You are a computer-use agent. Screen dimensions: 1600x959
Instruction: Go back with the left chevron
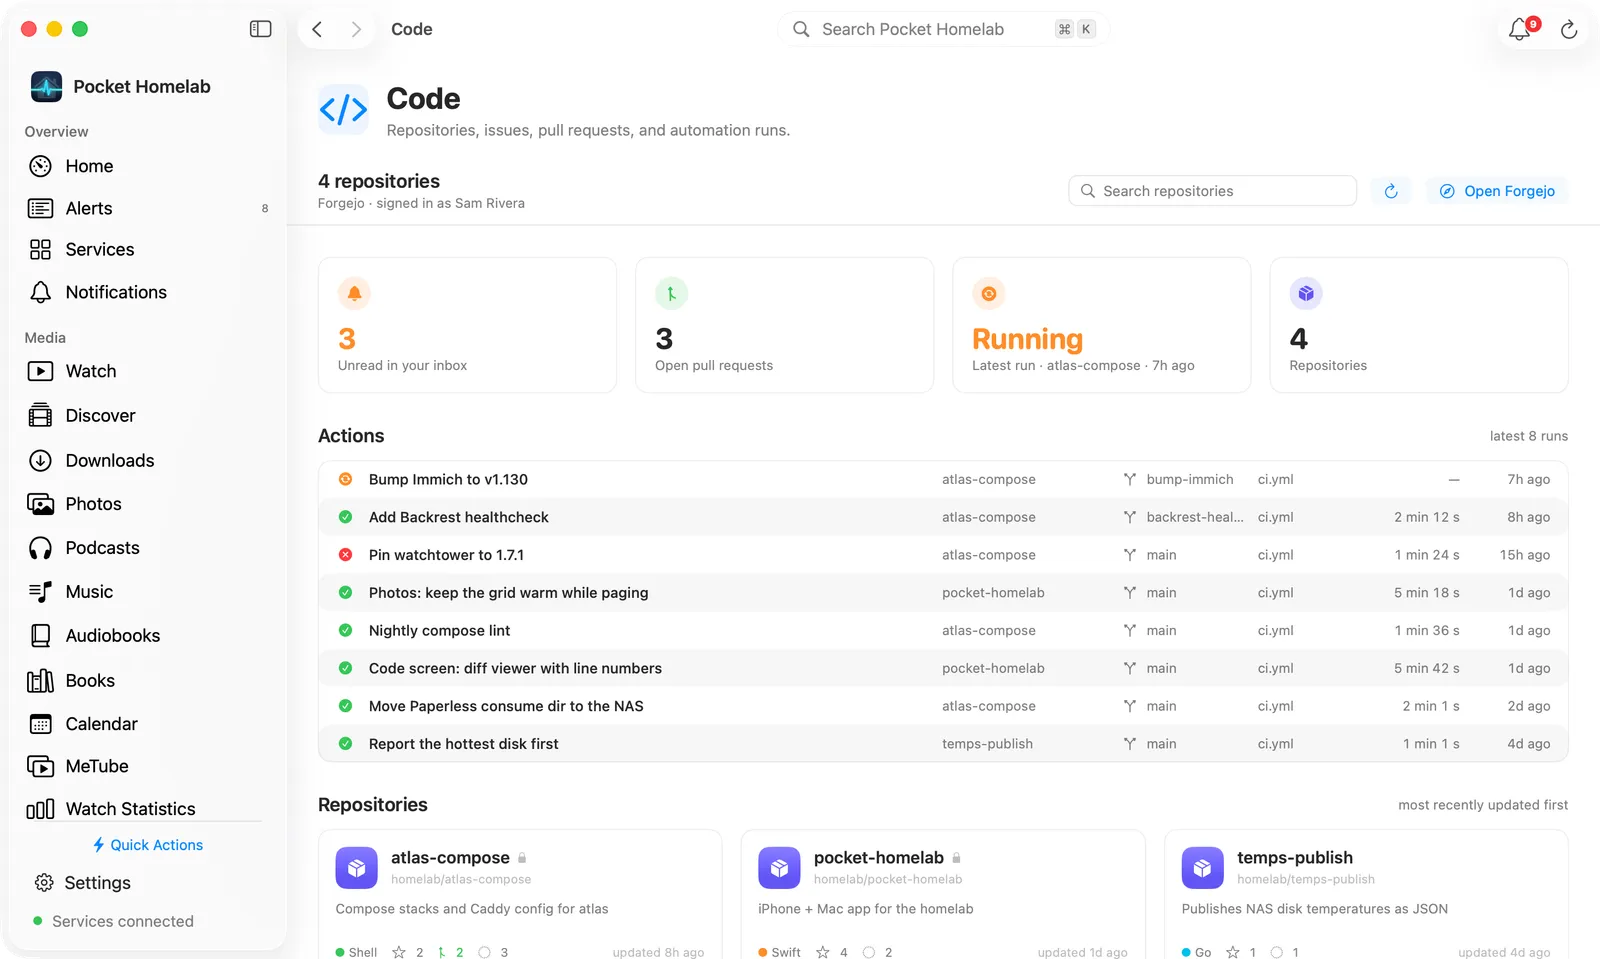(x=317, y=29)
